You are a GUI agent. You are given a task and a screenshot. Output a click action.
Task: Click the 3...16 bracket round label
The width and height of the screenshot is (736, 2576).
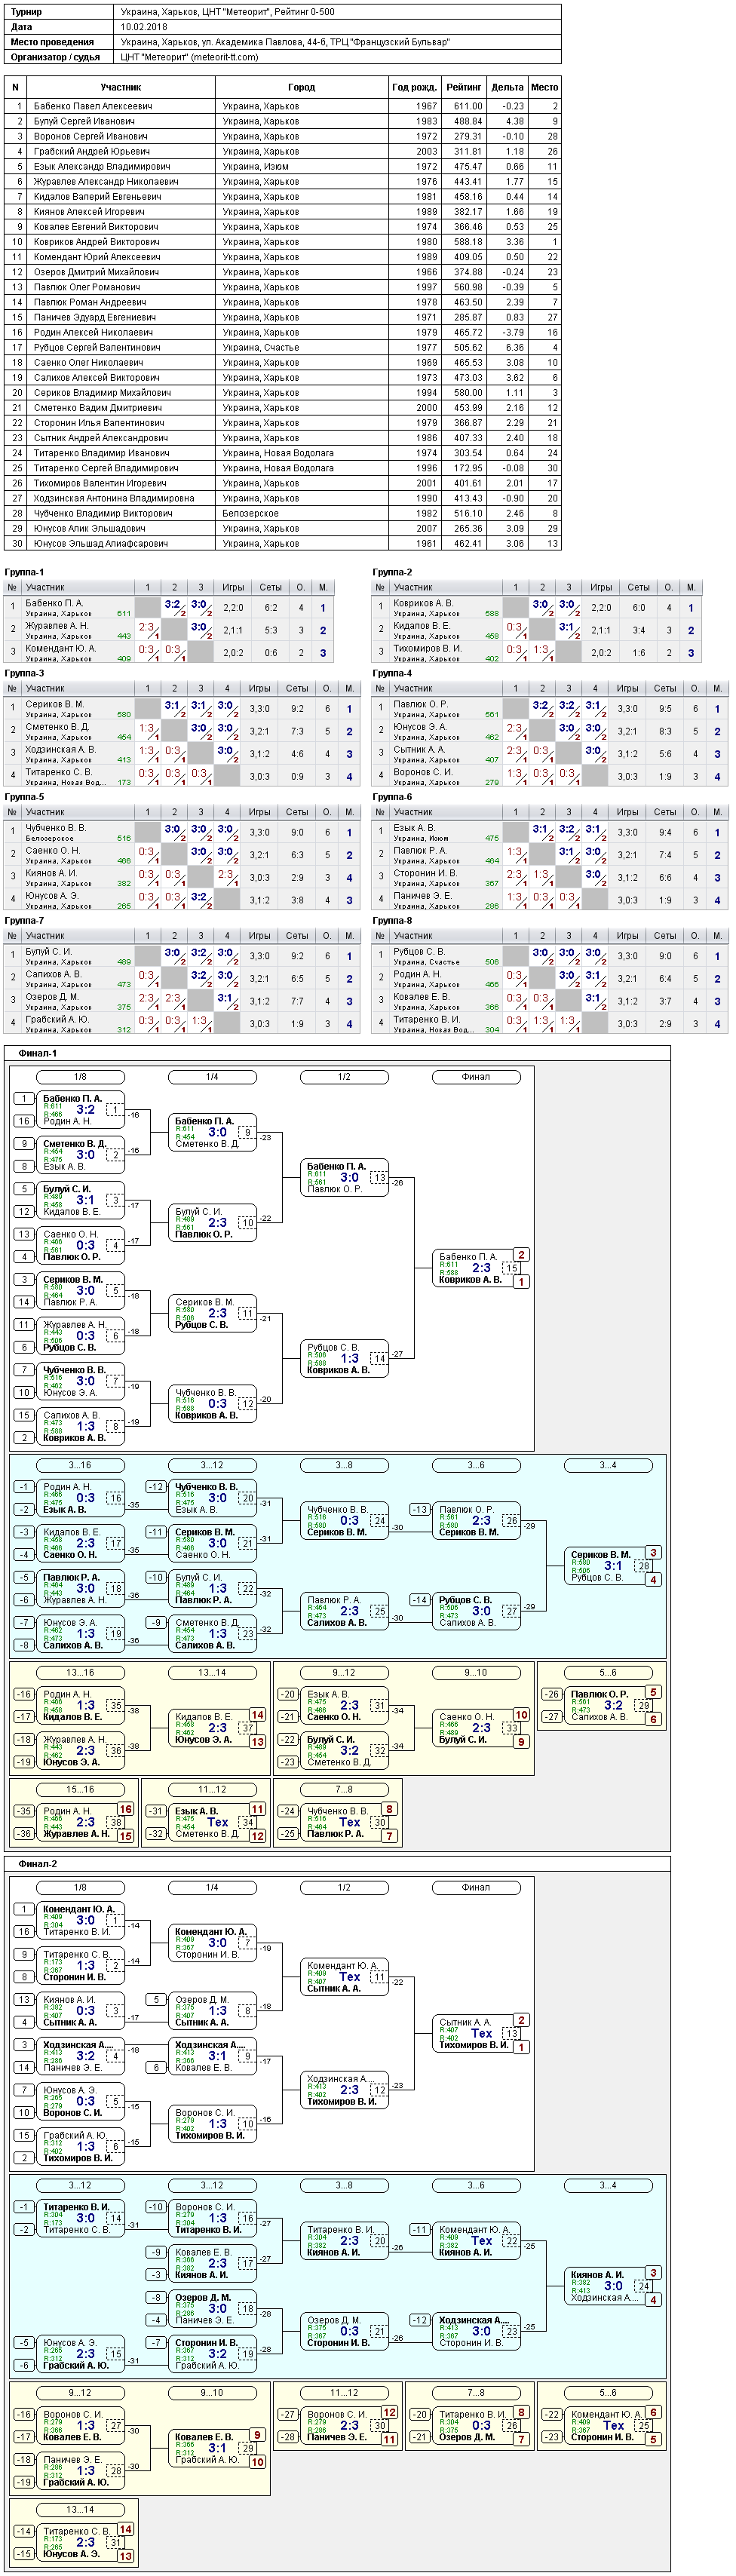(80, 1465)
